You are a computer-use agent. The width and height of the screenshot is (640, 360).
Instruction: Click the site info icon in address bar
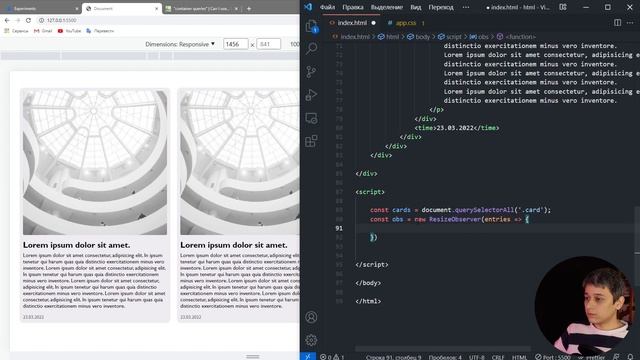[x=41, y=20]
